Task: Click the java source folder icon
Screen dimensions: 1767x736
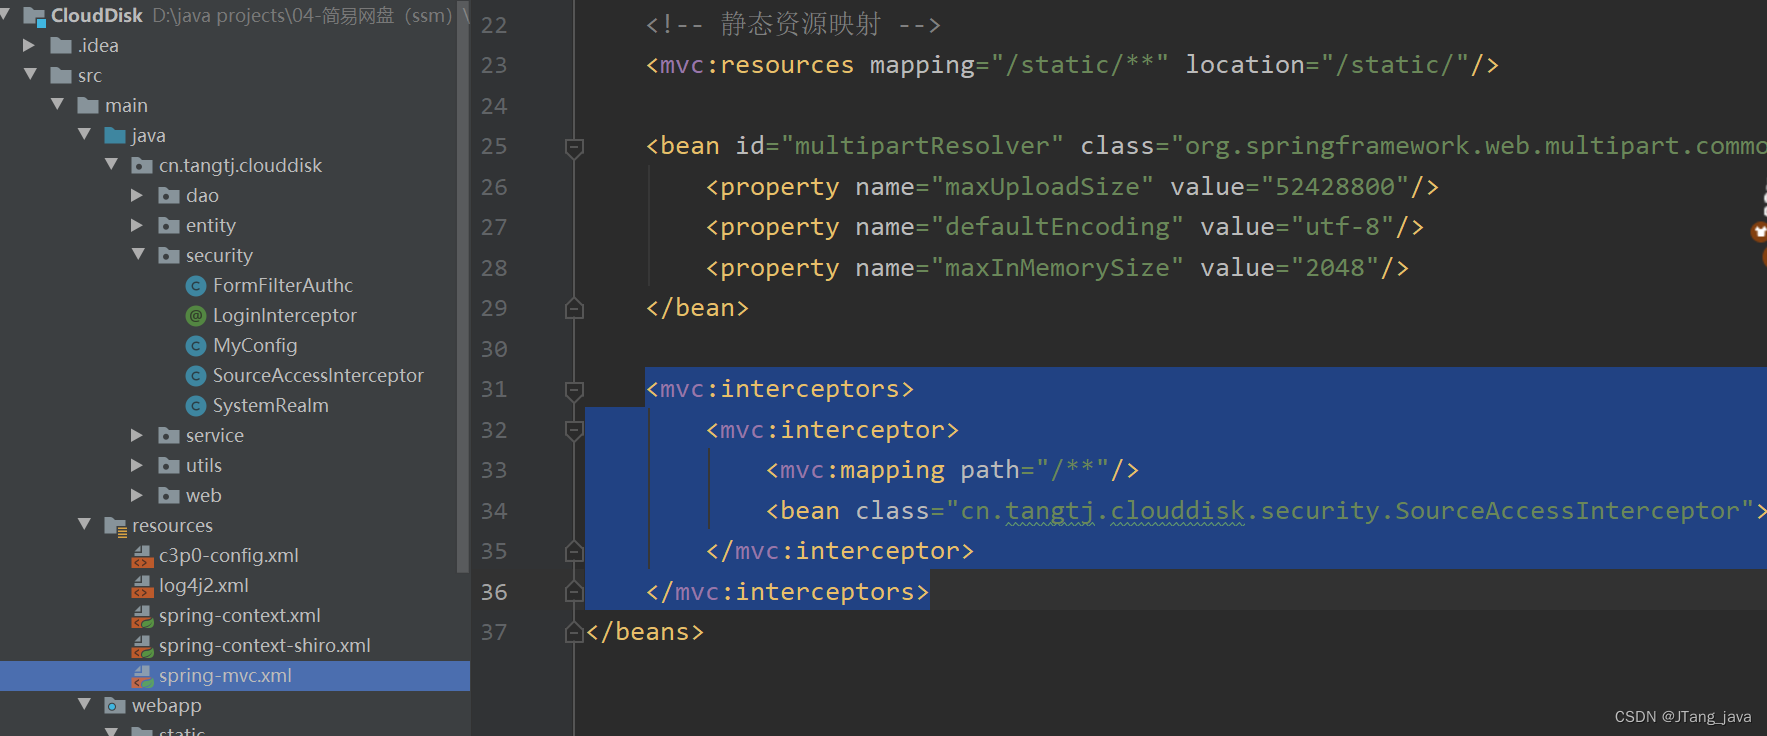Action: 115,135
